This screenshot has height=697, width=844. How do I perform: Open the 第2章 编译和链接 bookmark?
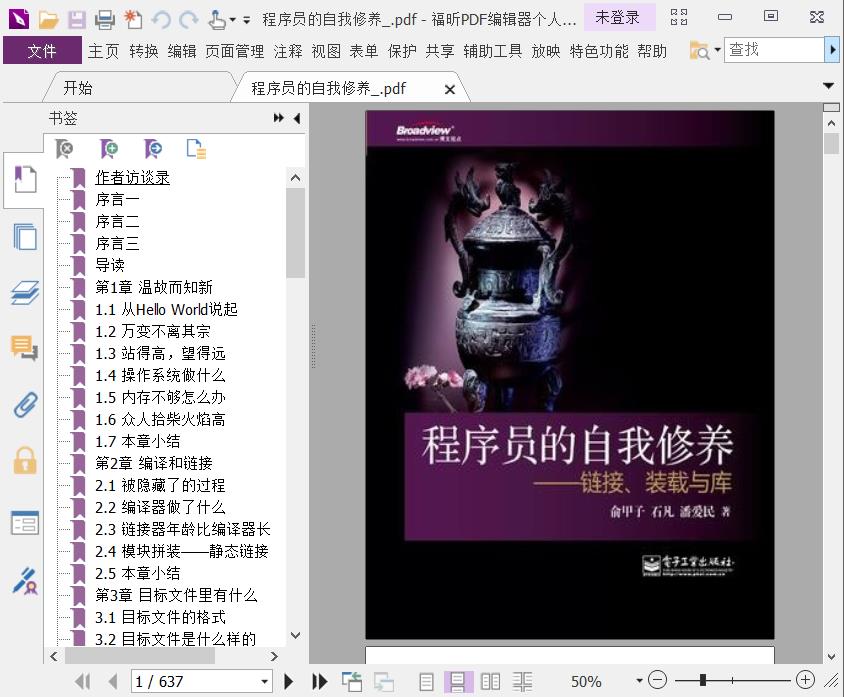[x=154, y=463]
